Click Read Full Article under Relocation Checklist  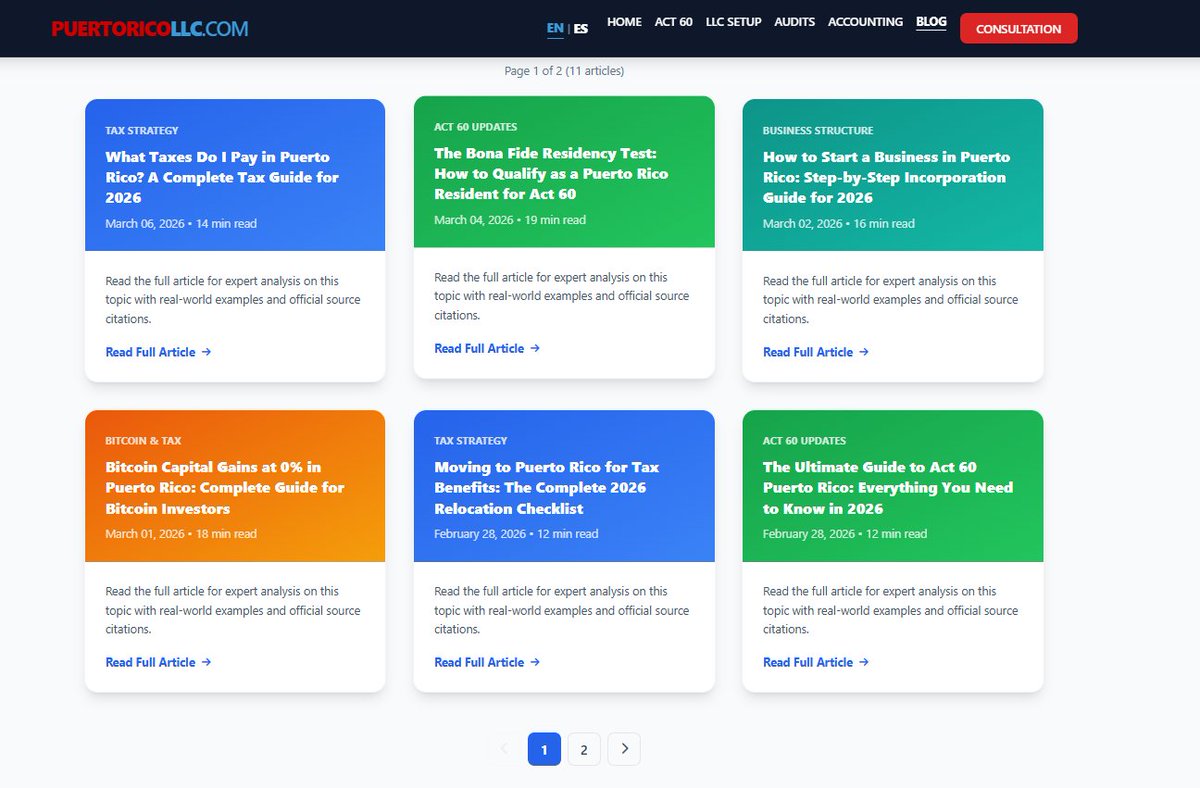487,662
